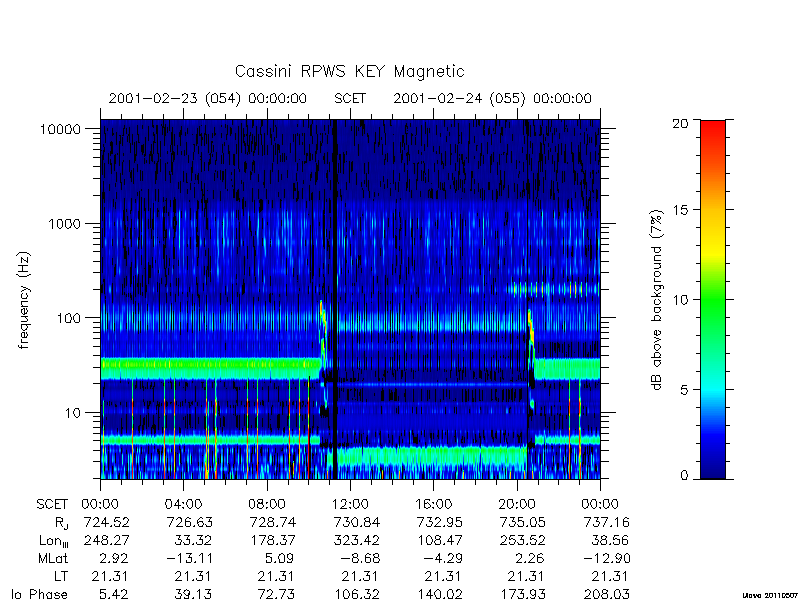The image size is (800, 600).
Task: Click the 16:00 time tick label
Action: [x=433, y=505]
